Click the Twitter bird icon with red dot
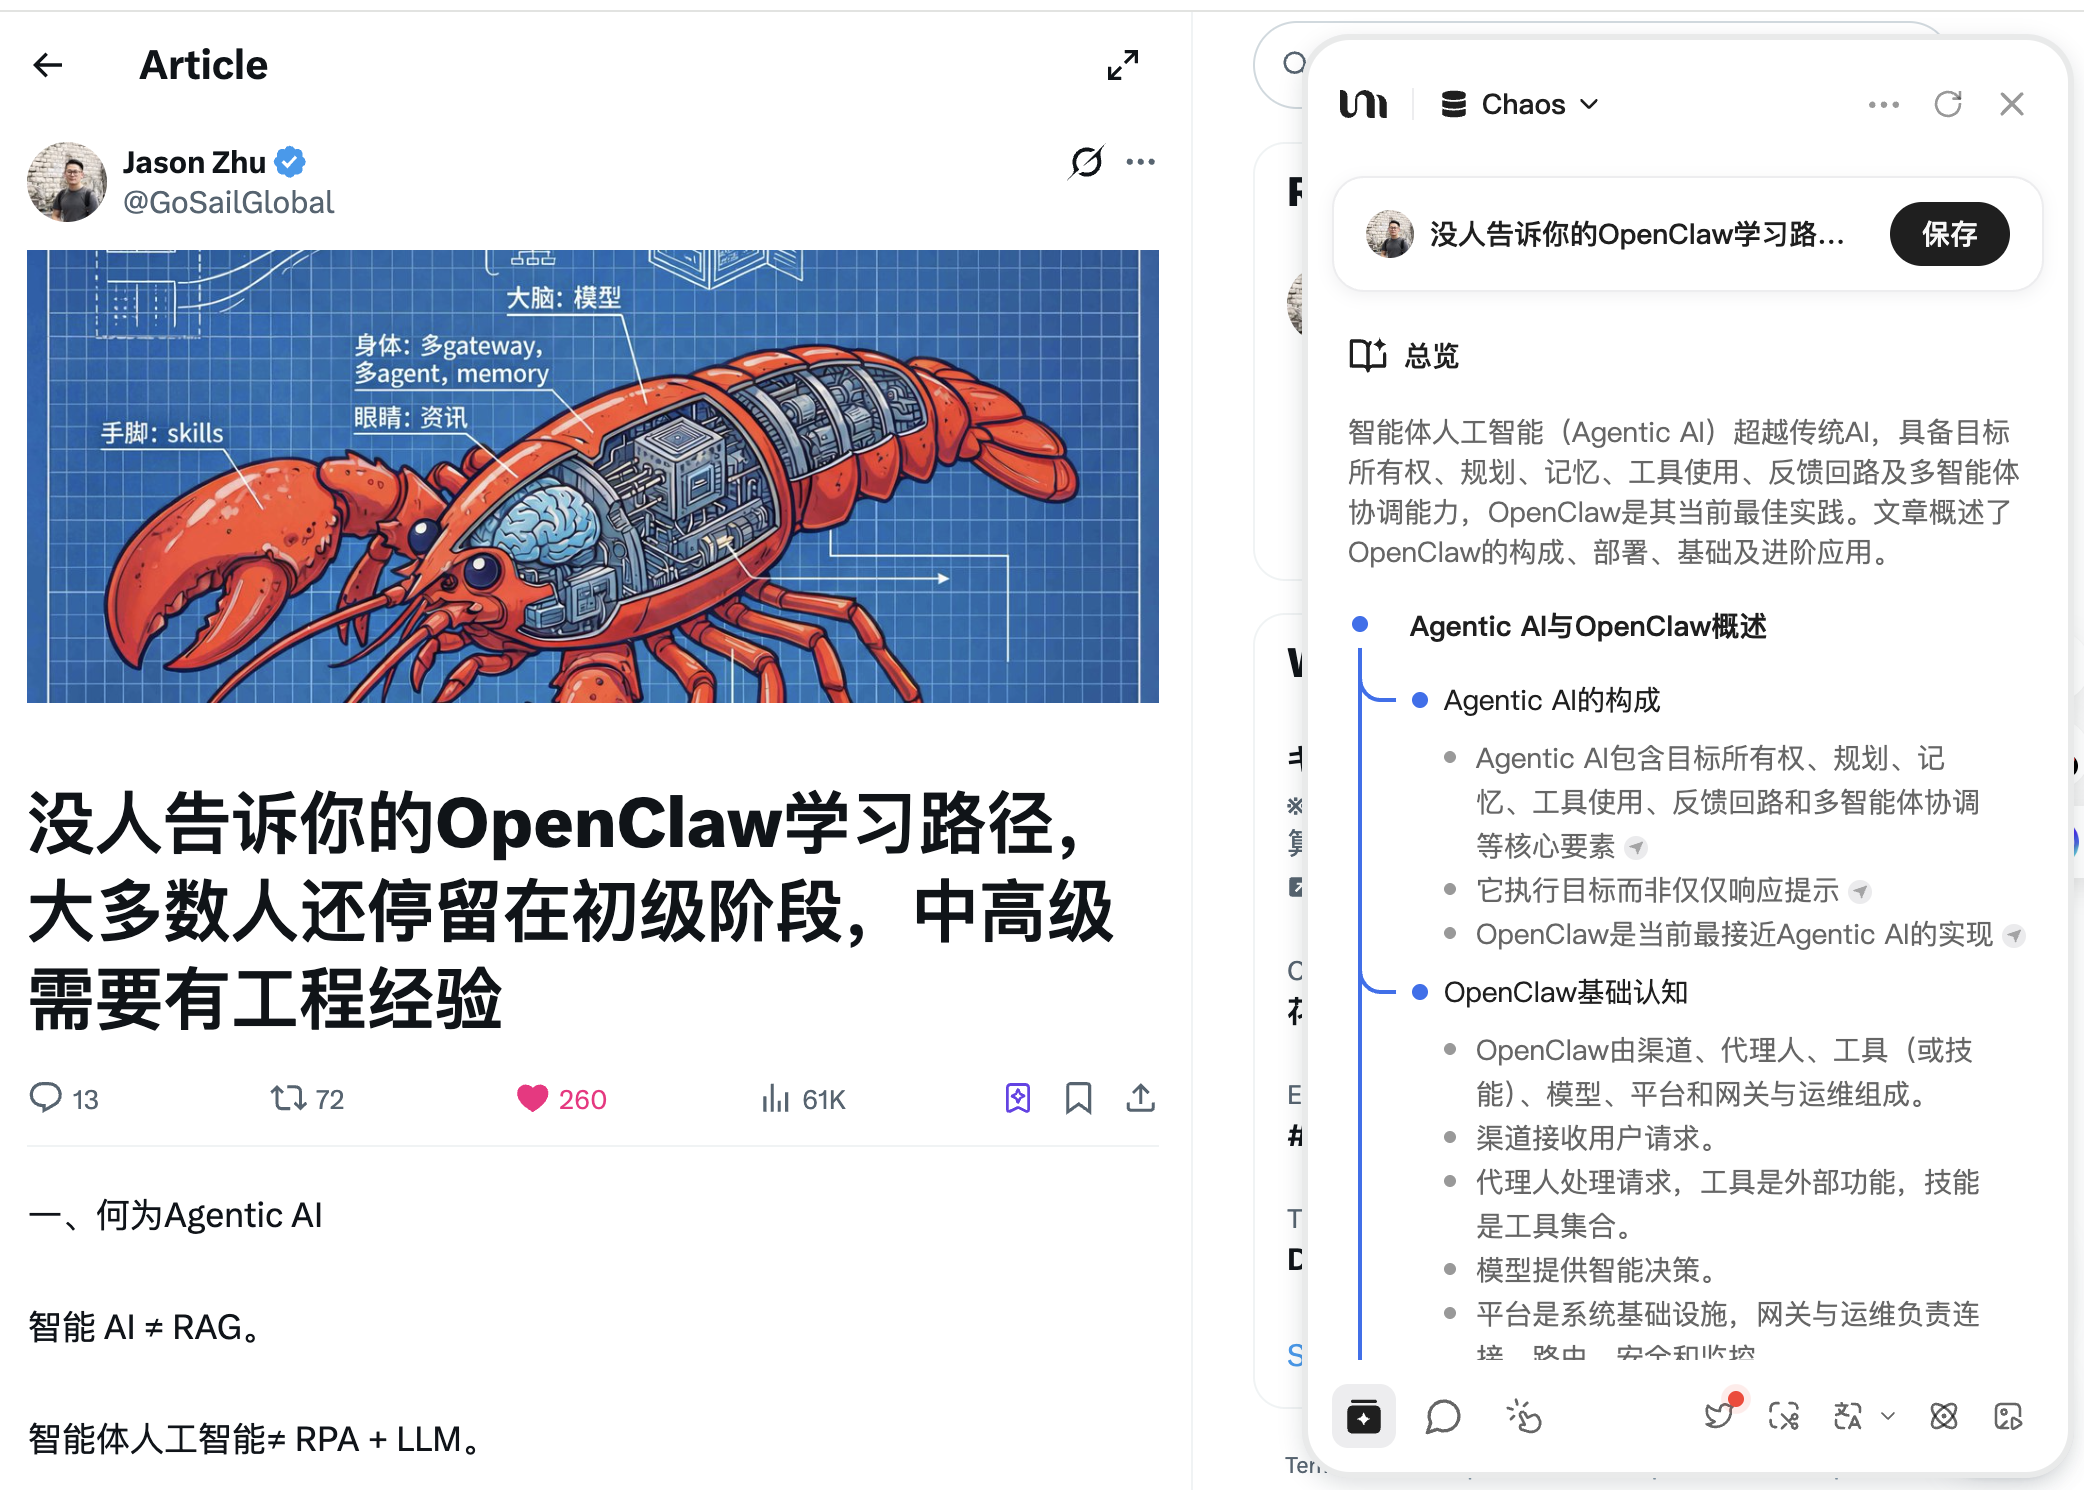The width and height of the screenshot is (2084, 1490). [1720, 1415]
